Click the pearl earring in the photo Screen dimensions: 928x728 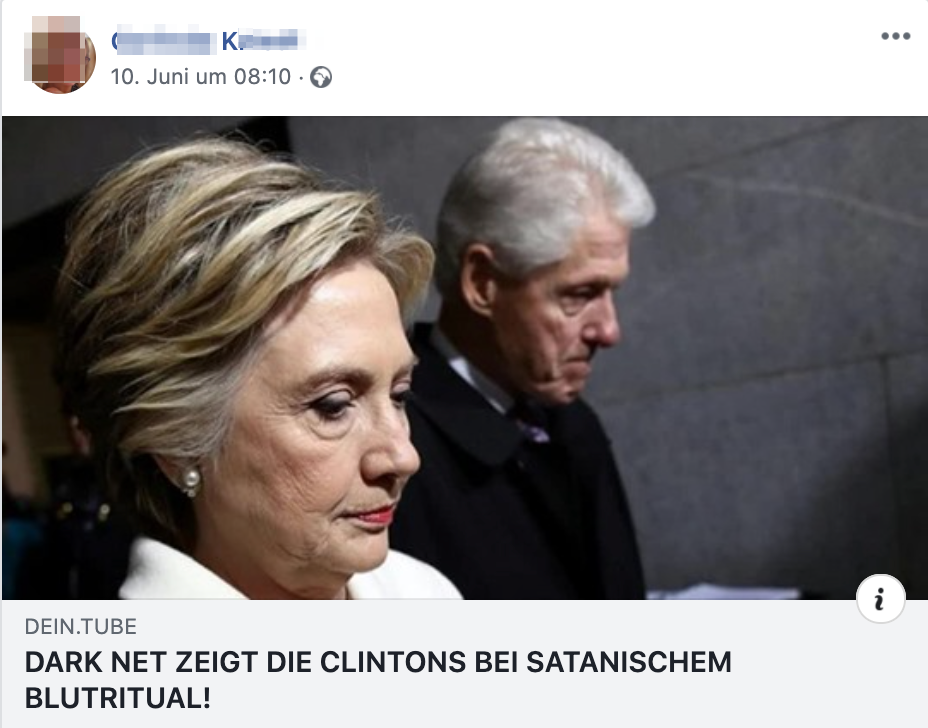point(191,481)
